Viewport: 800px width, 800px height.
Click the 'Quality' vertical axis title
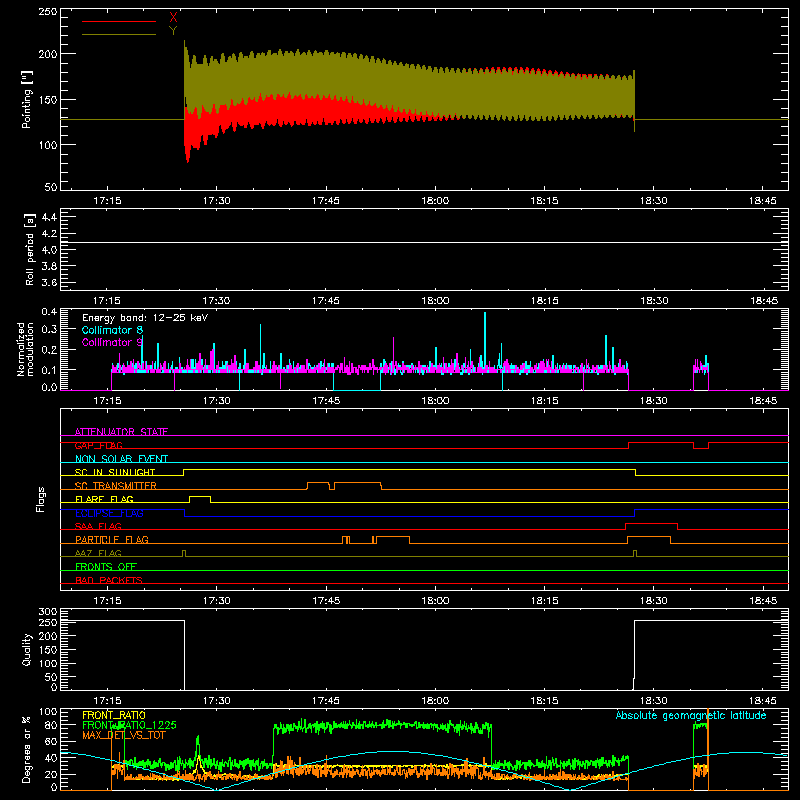point(27,649)
